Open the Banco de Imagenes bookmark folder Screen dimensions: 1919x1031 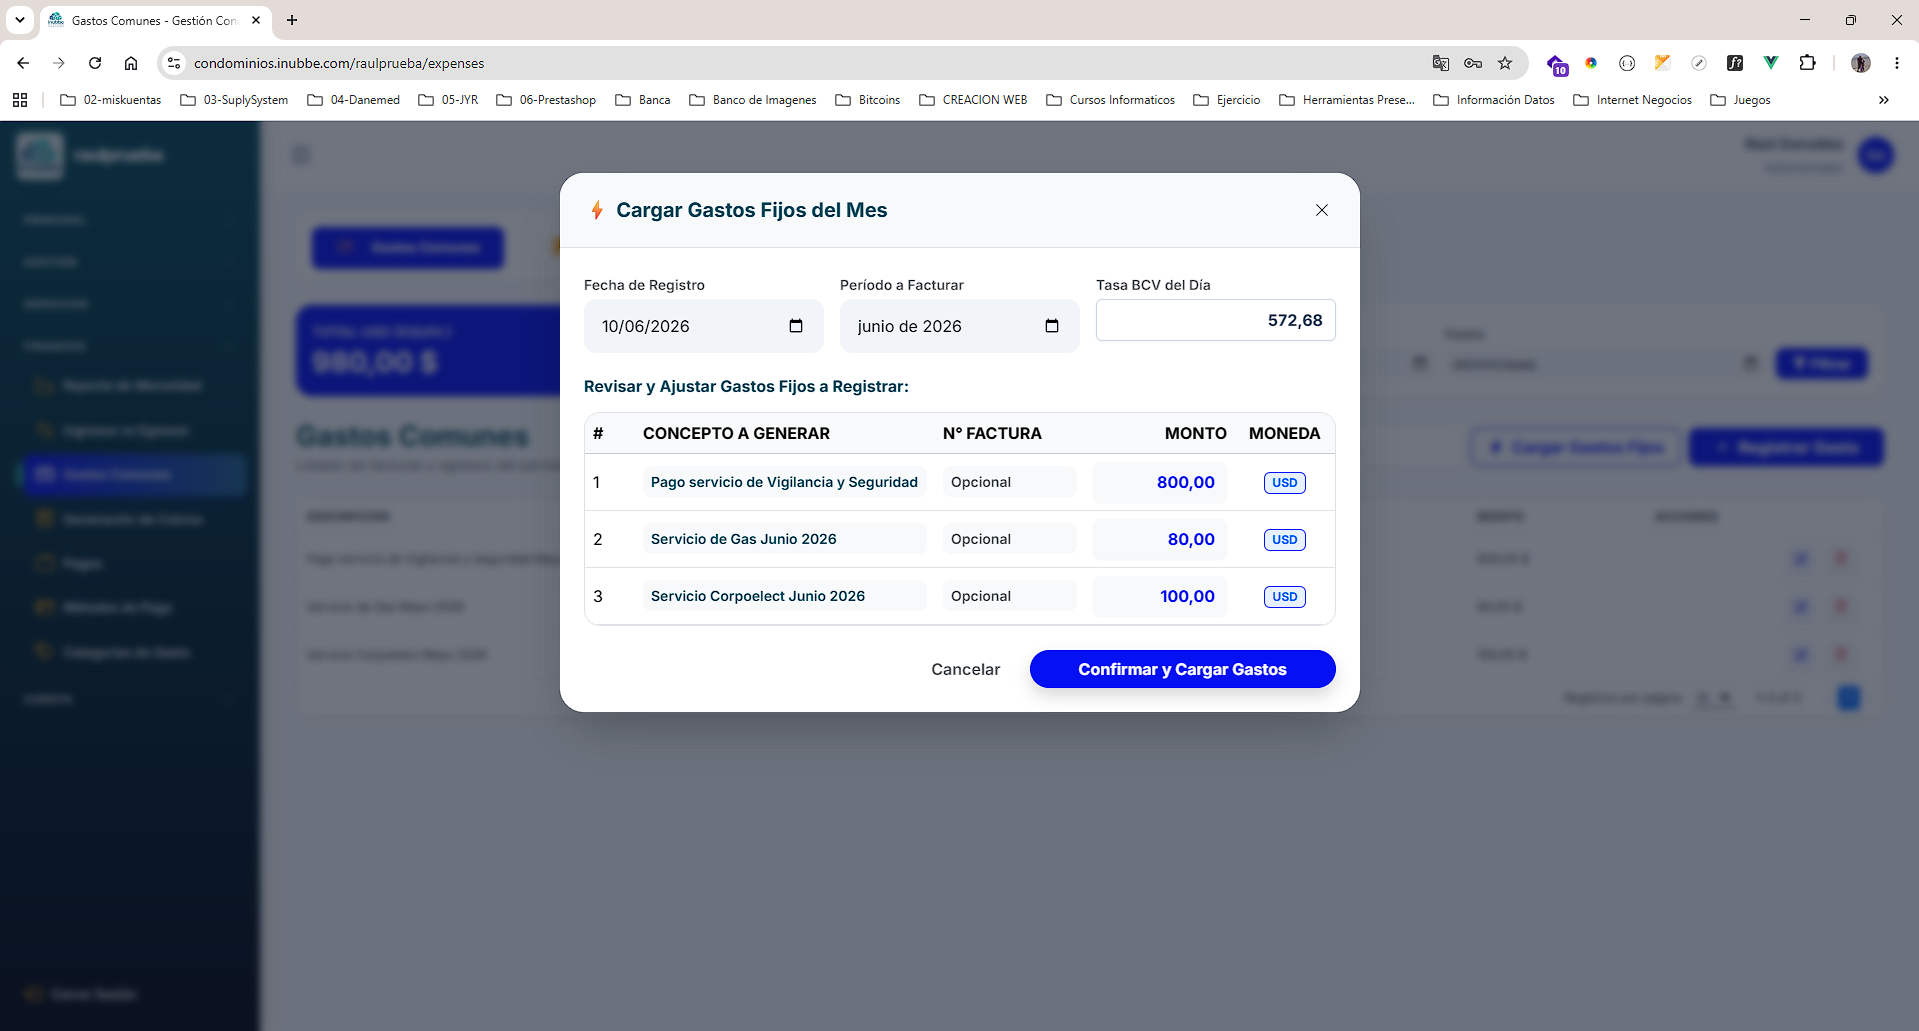753,100
